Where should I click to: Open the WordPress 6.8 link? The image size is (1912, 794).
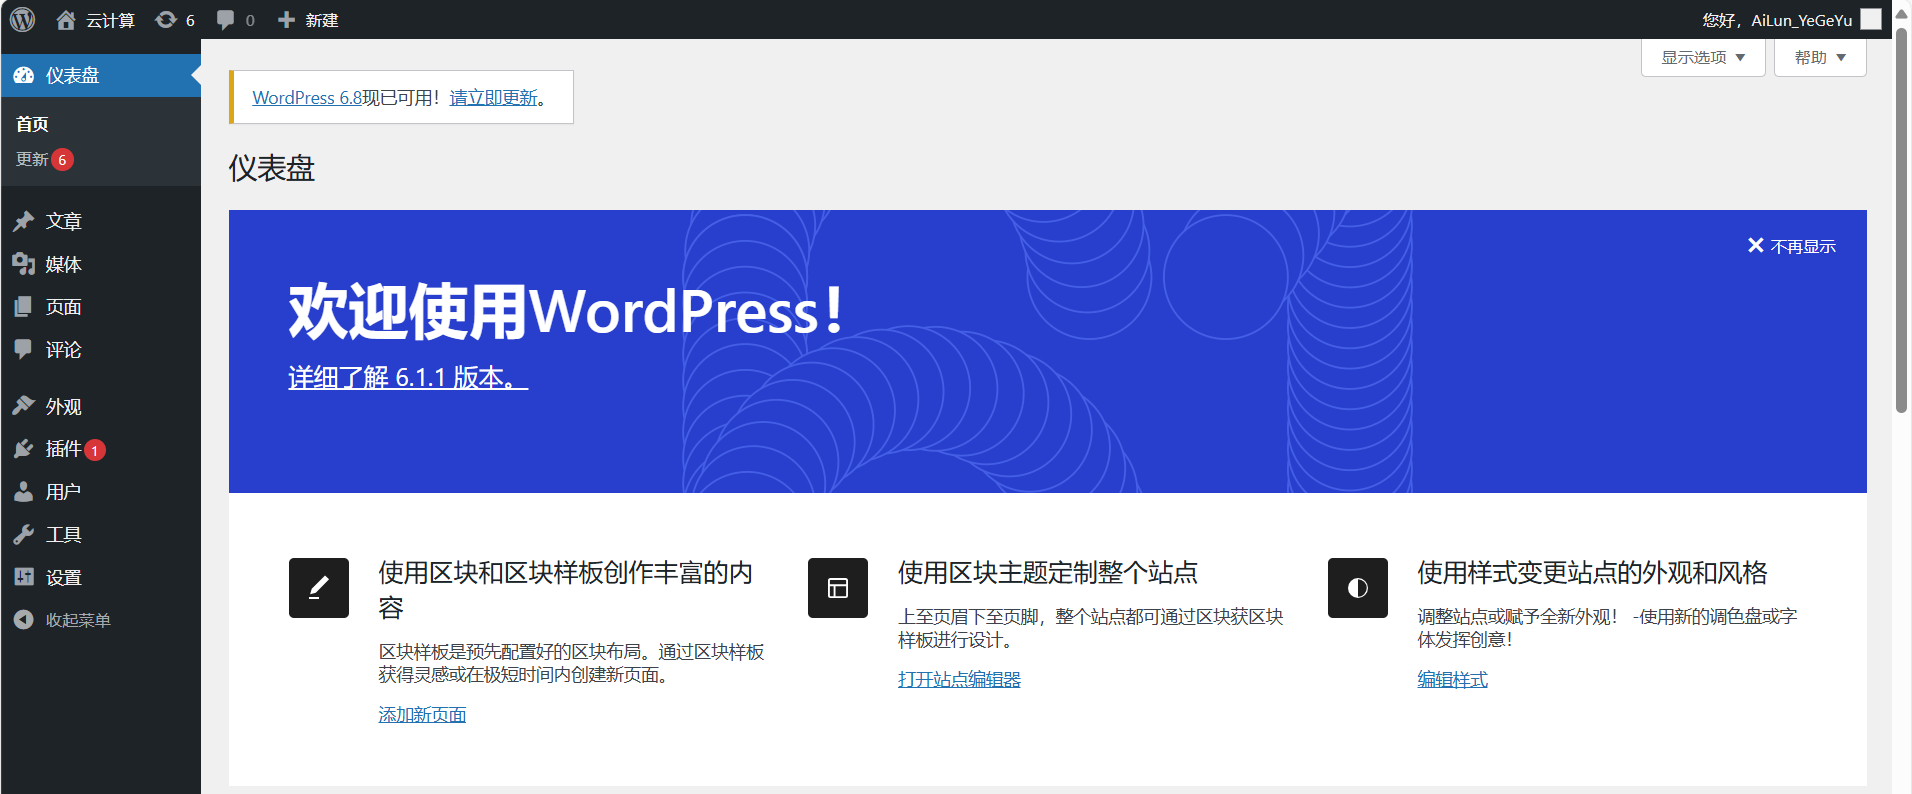[x=307, y=98]
